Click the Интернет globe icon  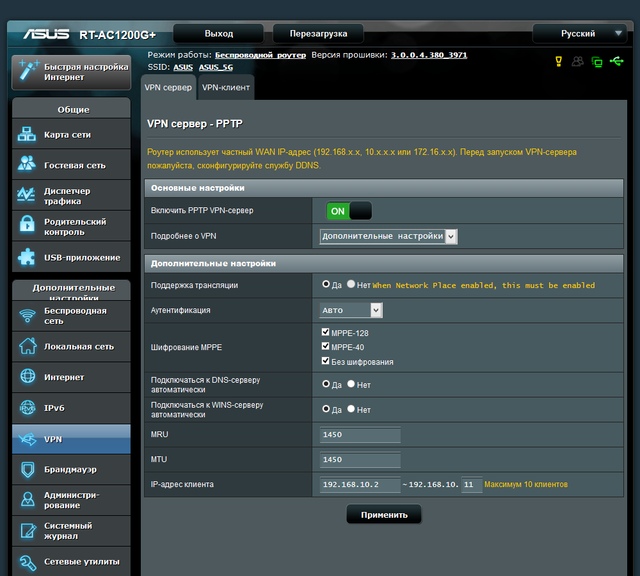point(27,377)
